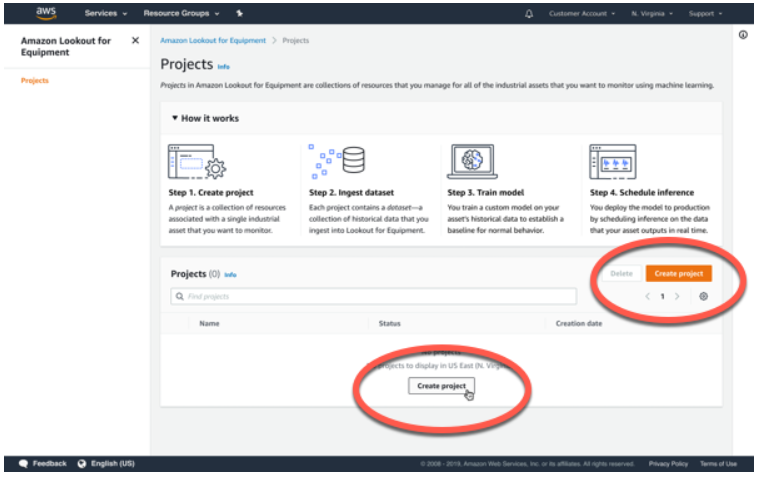The image size is (763, 478).
Task: Click the Step 3. Train model title
Action: pos(486,193)
